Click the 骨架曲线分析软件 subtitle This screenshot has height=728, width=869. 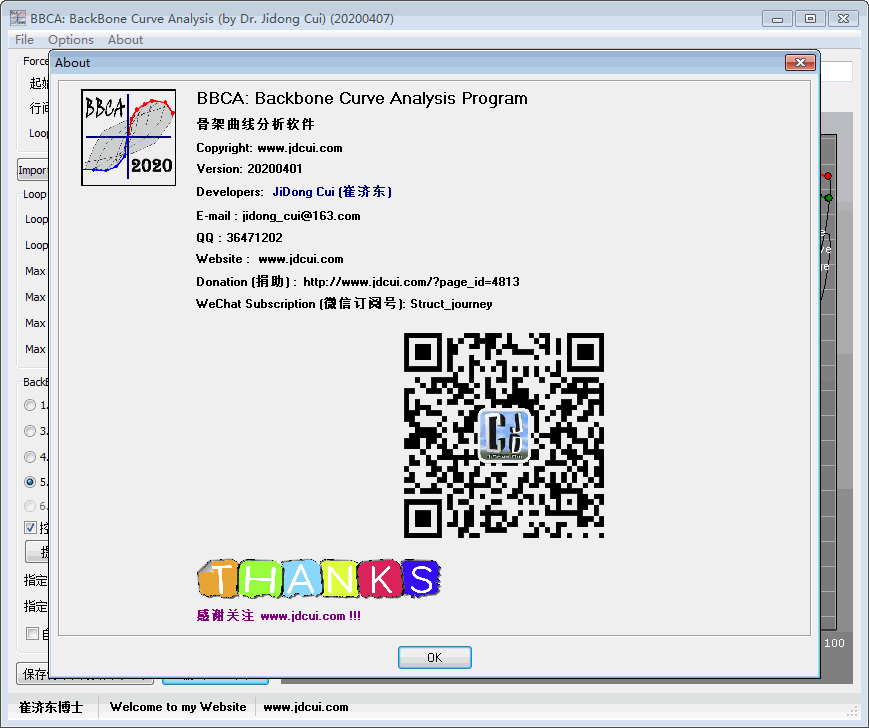pos(255,124)
